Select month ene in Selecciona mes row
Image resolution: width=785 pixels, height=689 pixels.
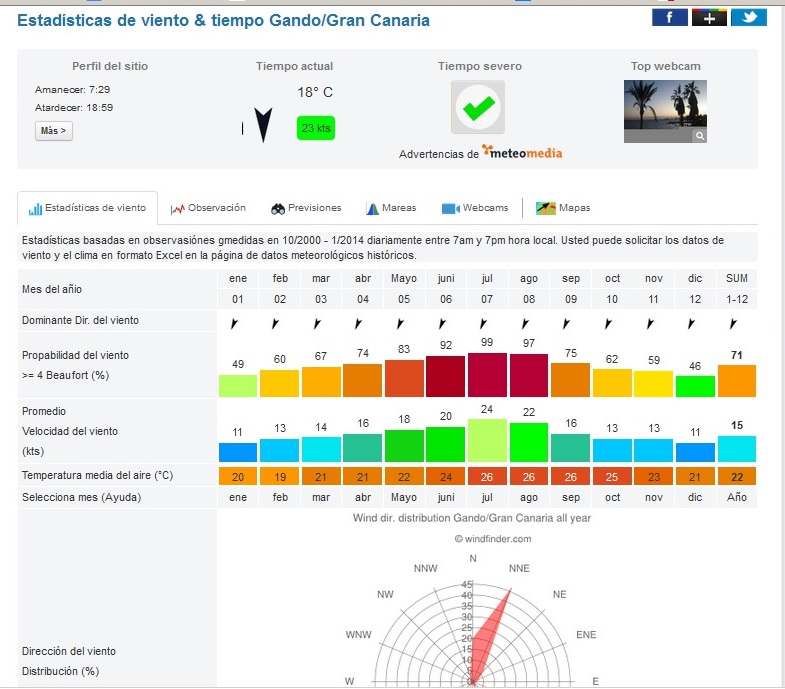click(x=238, y=497)
